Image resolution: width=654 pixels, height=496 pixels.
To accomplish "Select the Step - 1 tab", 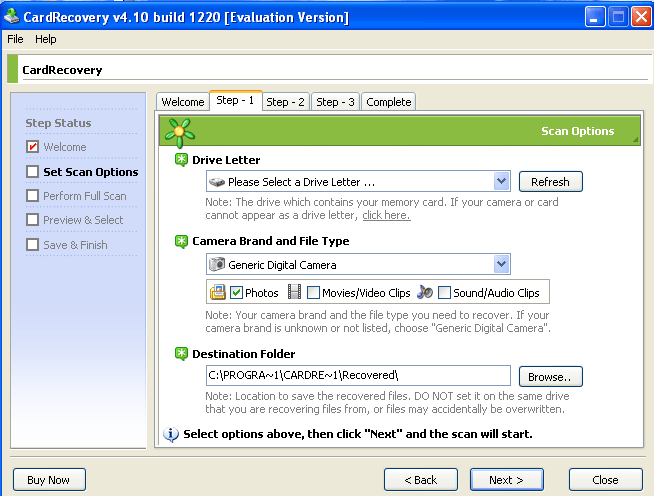I will point(235,101).
